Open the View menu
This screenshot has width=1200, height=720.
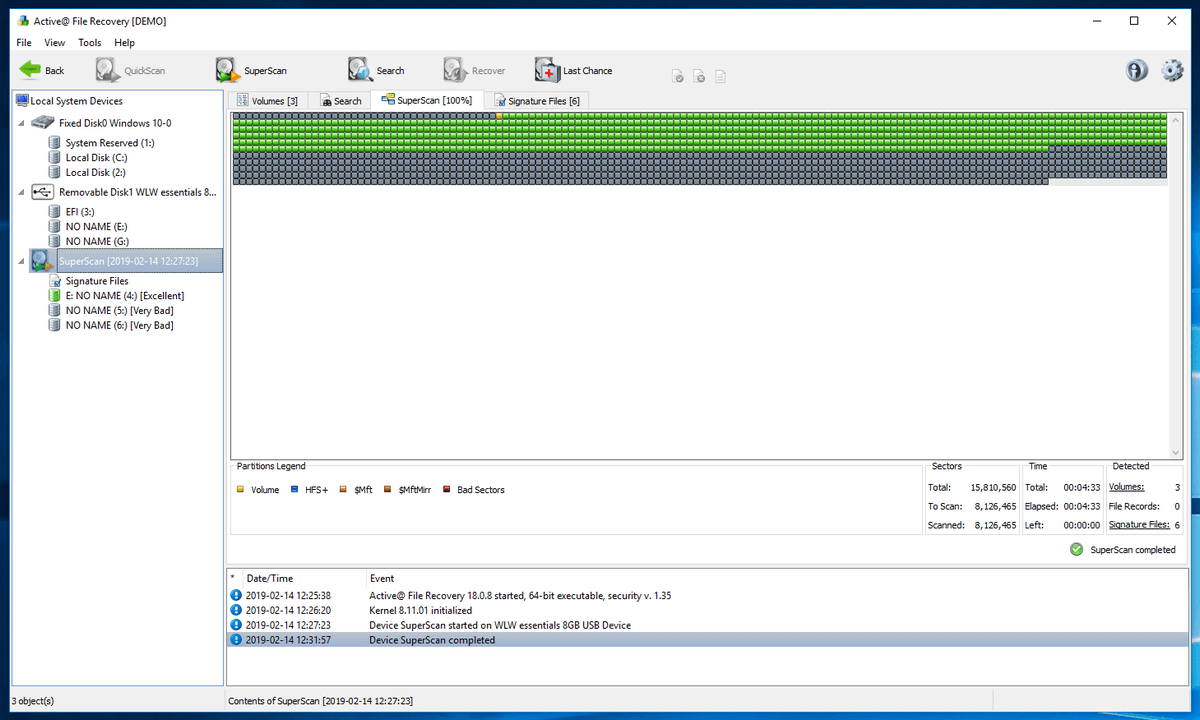tap(55, 43)
